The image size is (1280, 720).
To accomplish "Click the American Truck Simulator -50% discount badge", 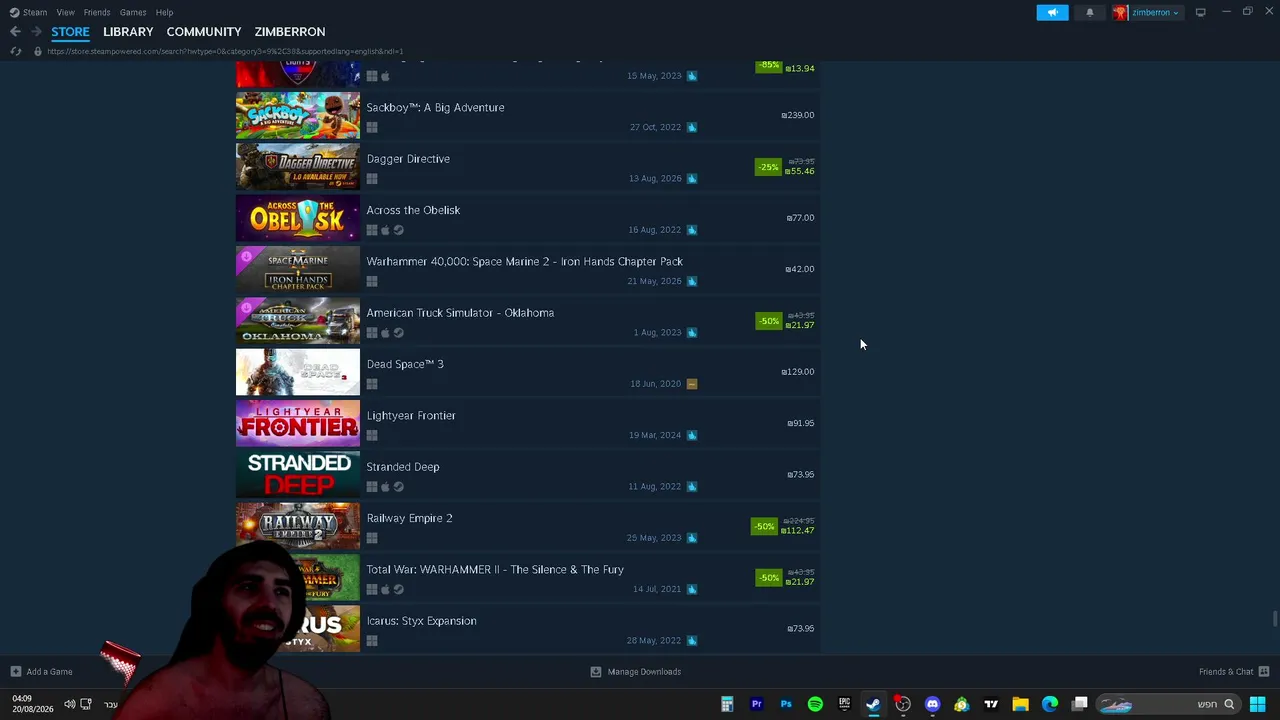I will (768, 321).
